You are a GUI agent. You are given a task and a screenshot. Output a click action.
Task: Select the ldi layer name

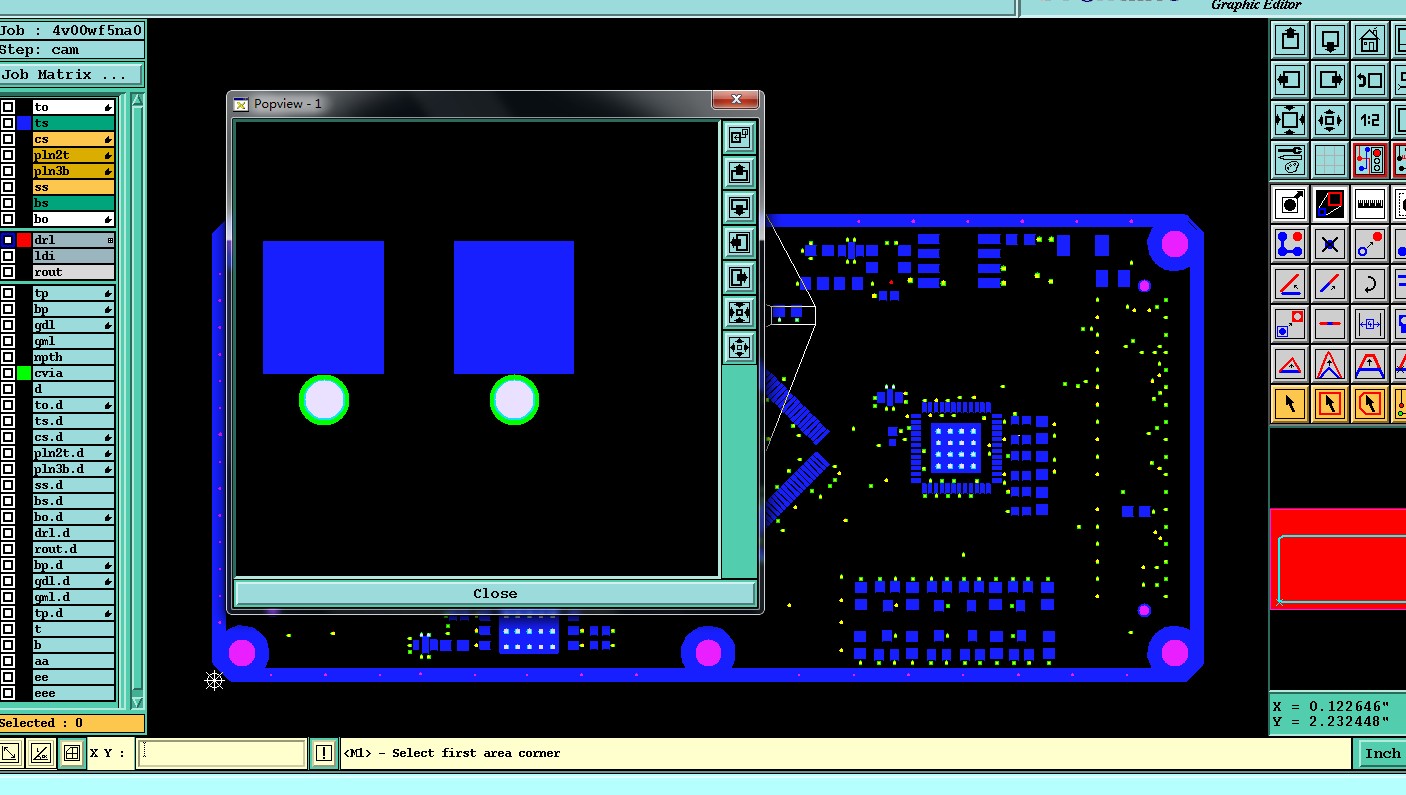(x=73, y=256)
